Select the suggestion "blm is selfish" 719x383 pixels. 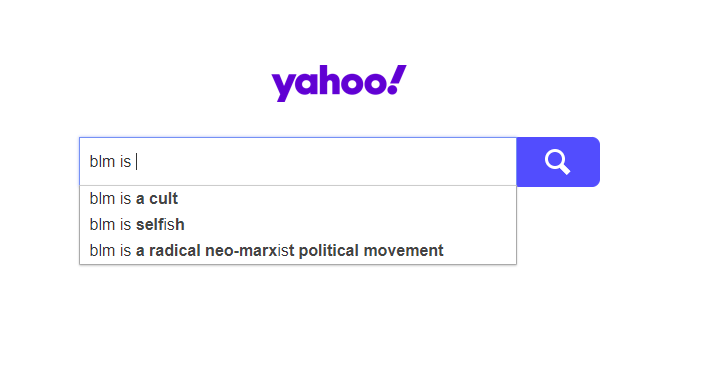click(x=298, y=225)
